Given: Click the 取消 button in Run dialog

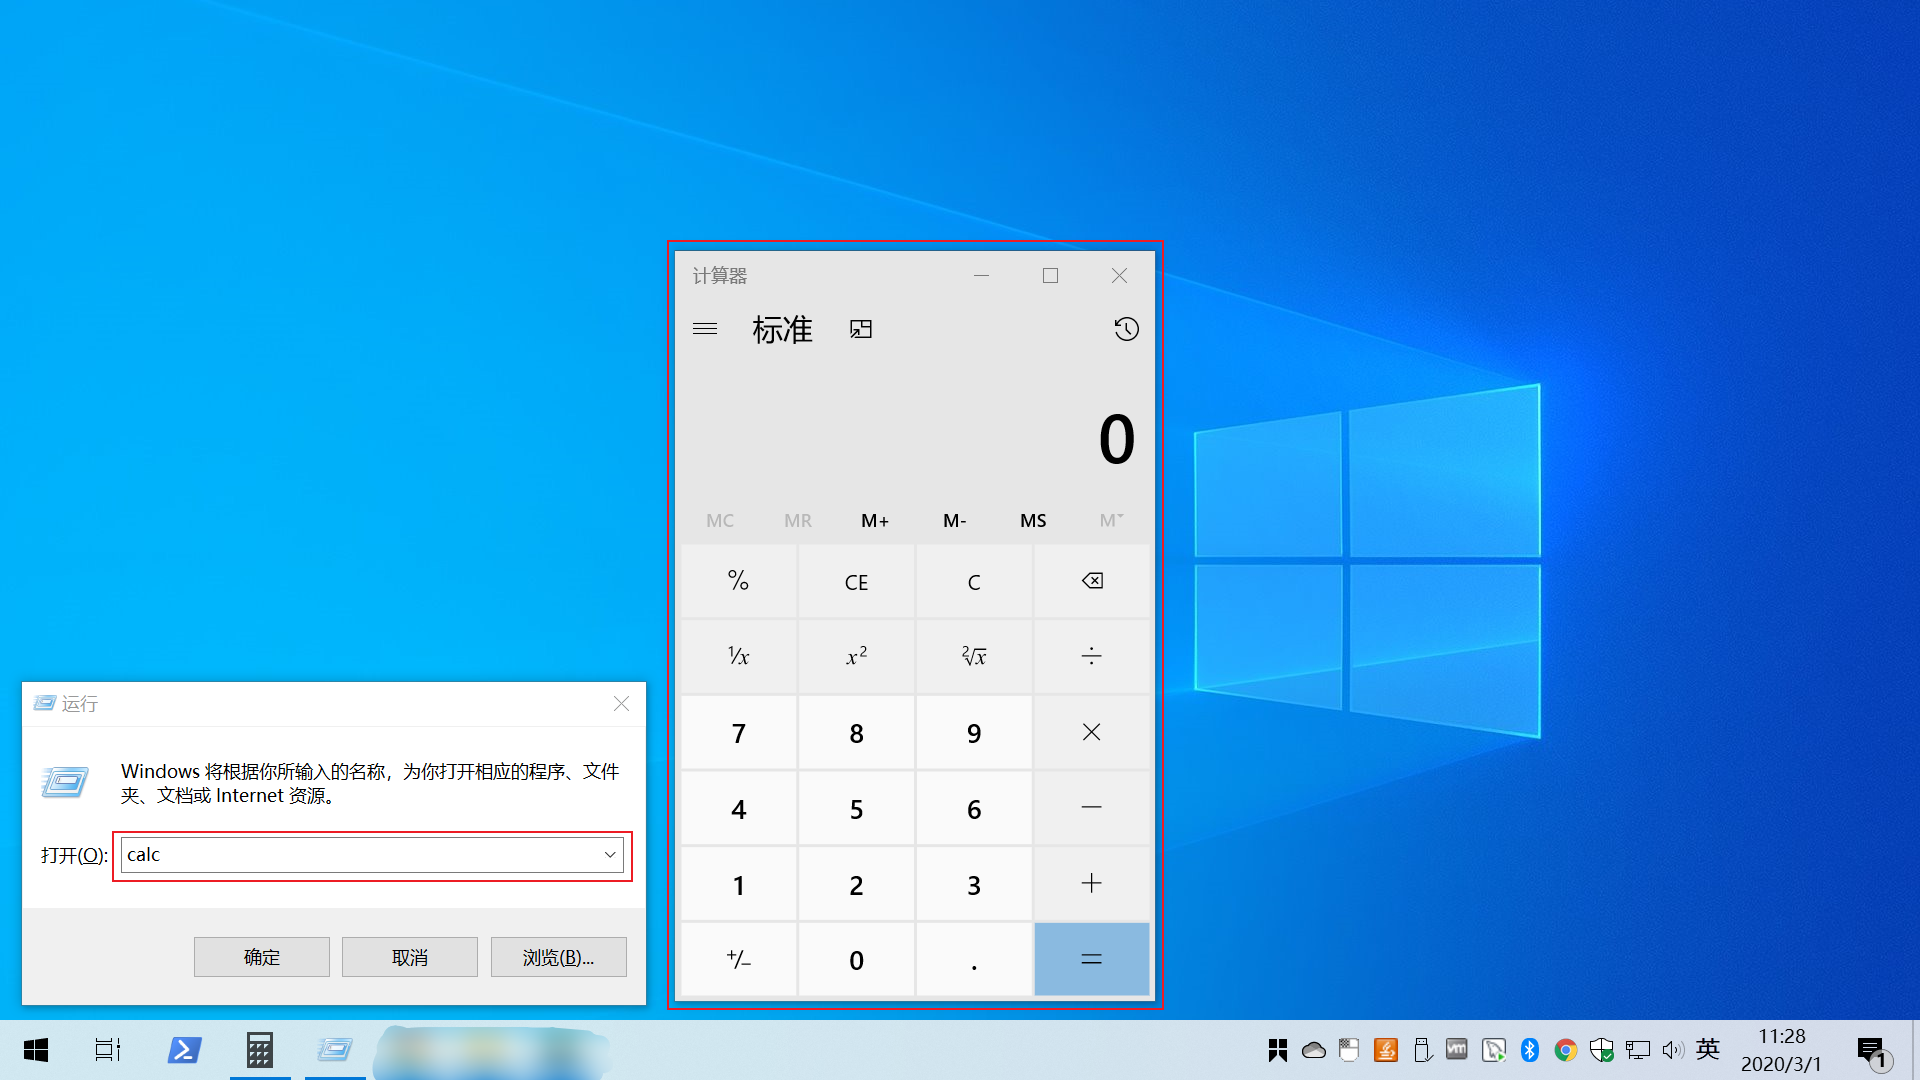Looking at the screenshot, I should coord(410,957).
